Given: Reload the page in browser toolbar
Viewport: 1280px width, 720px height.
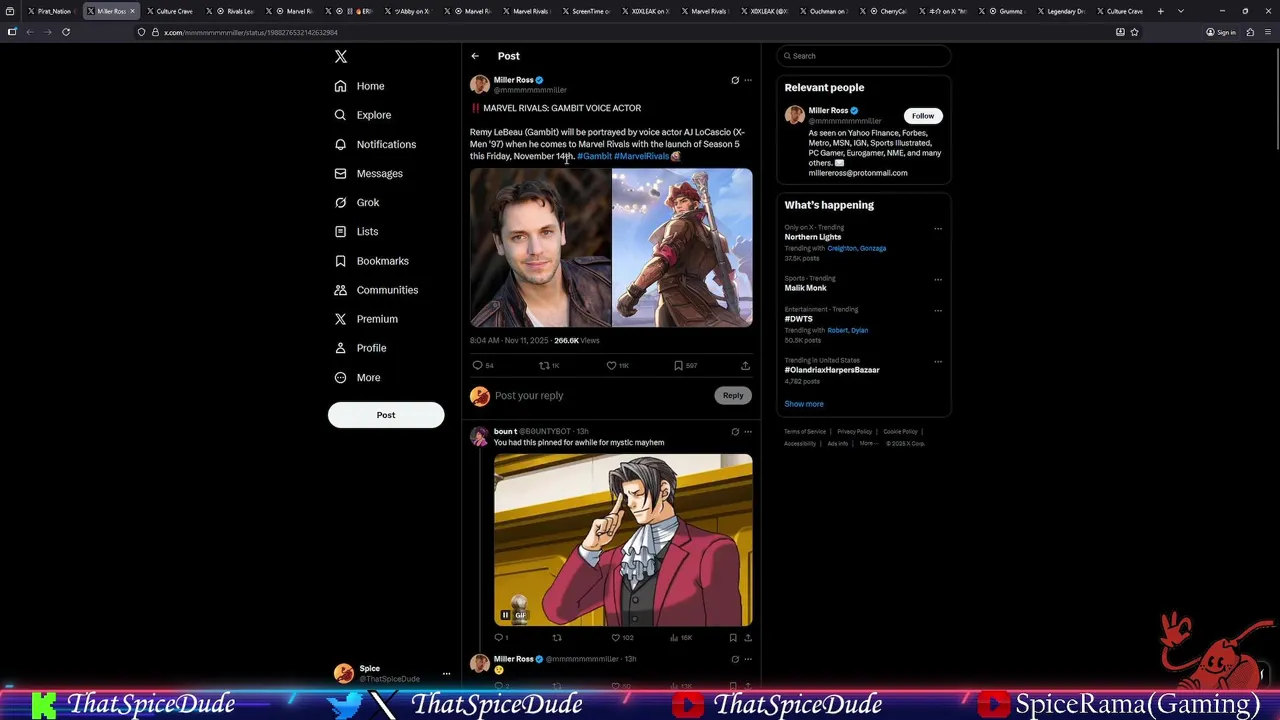Looking at the screenshot, I should [66, 32].
